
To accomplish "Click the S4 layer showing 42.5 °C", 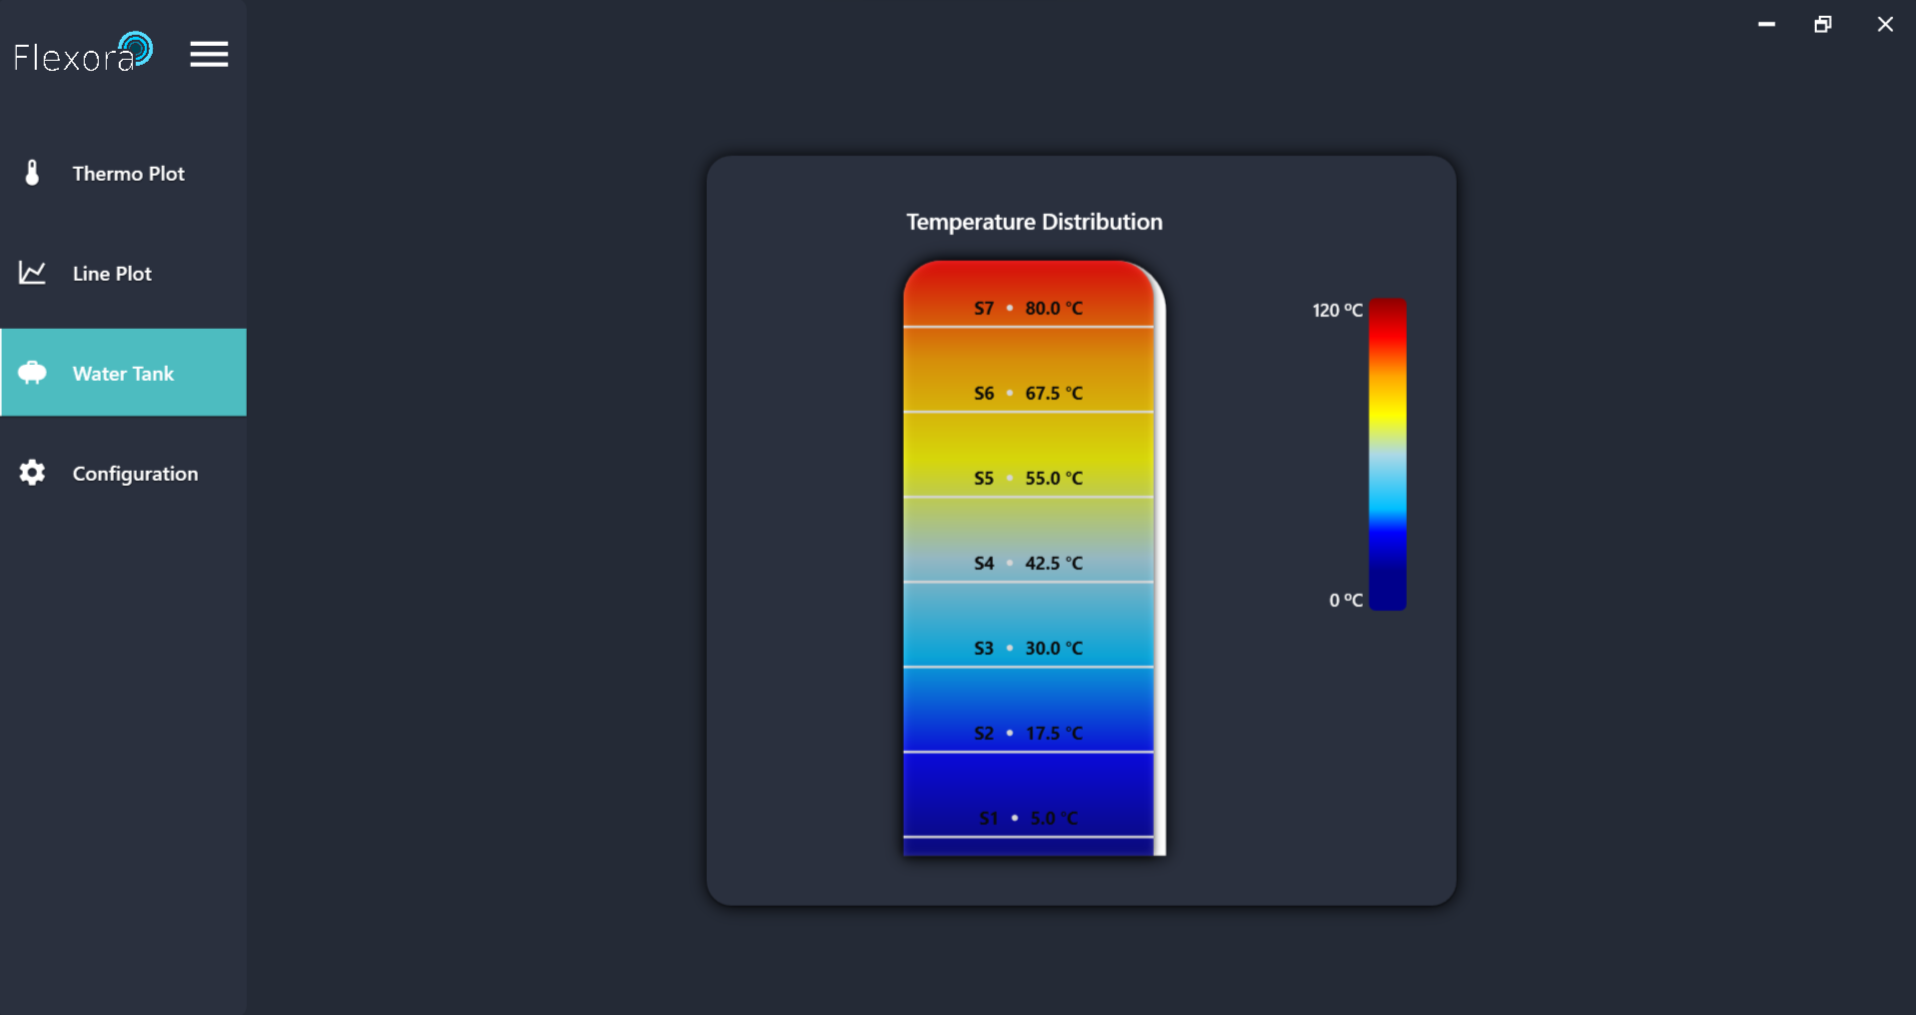I will click(1028, 539).
